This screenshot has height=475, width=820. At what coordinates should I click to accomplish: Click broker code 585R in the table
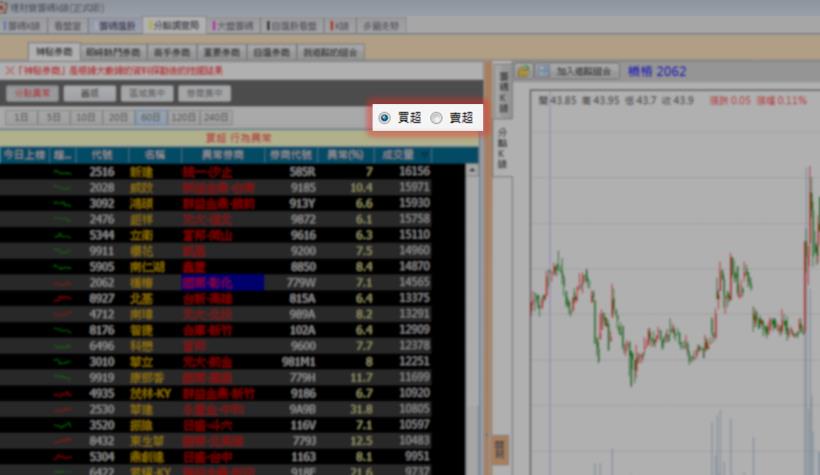tap(303, 172)
